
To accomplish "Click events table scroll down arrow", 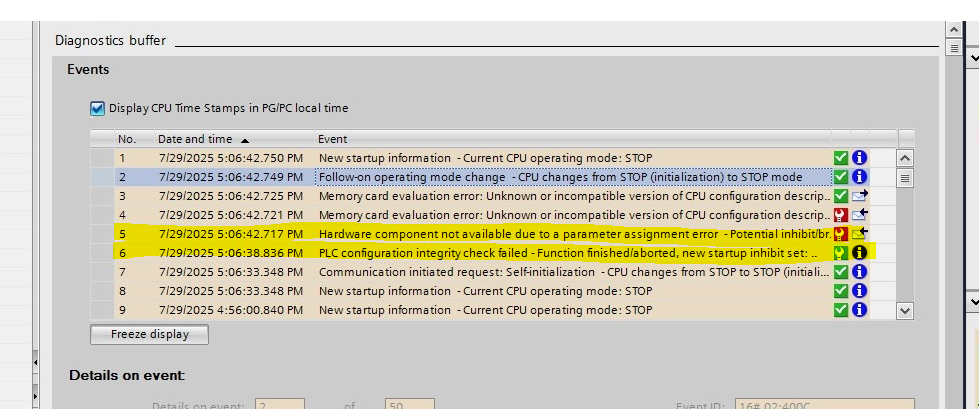I will pyautogui.click(x=905, y=310).
